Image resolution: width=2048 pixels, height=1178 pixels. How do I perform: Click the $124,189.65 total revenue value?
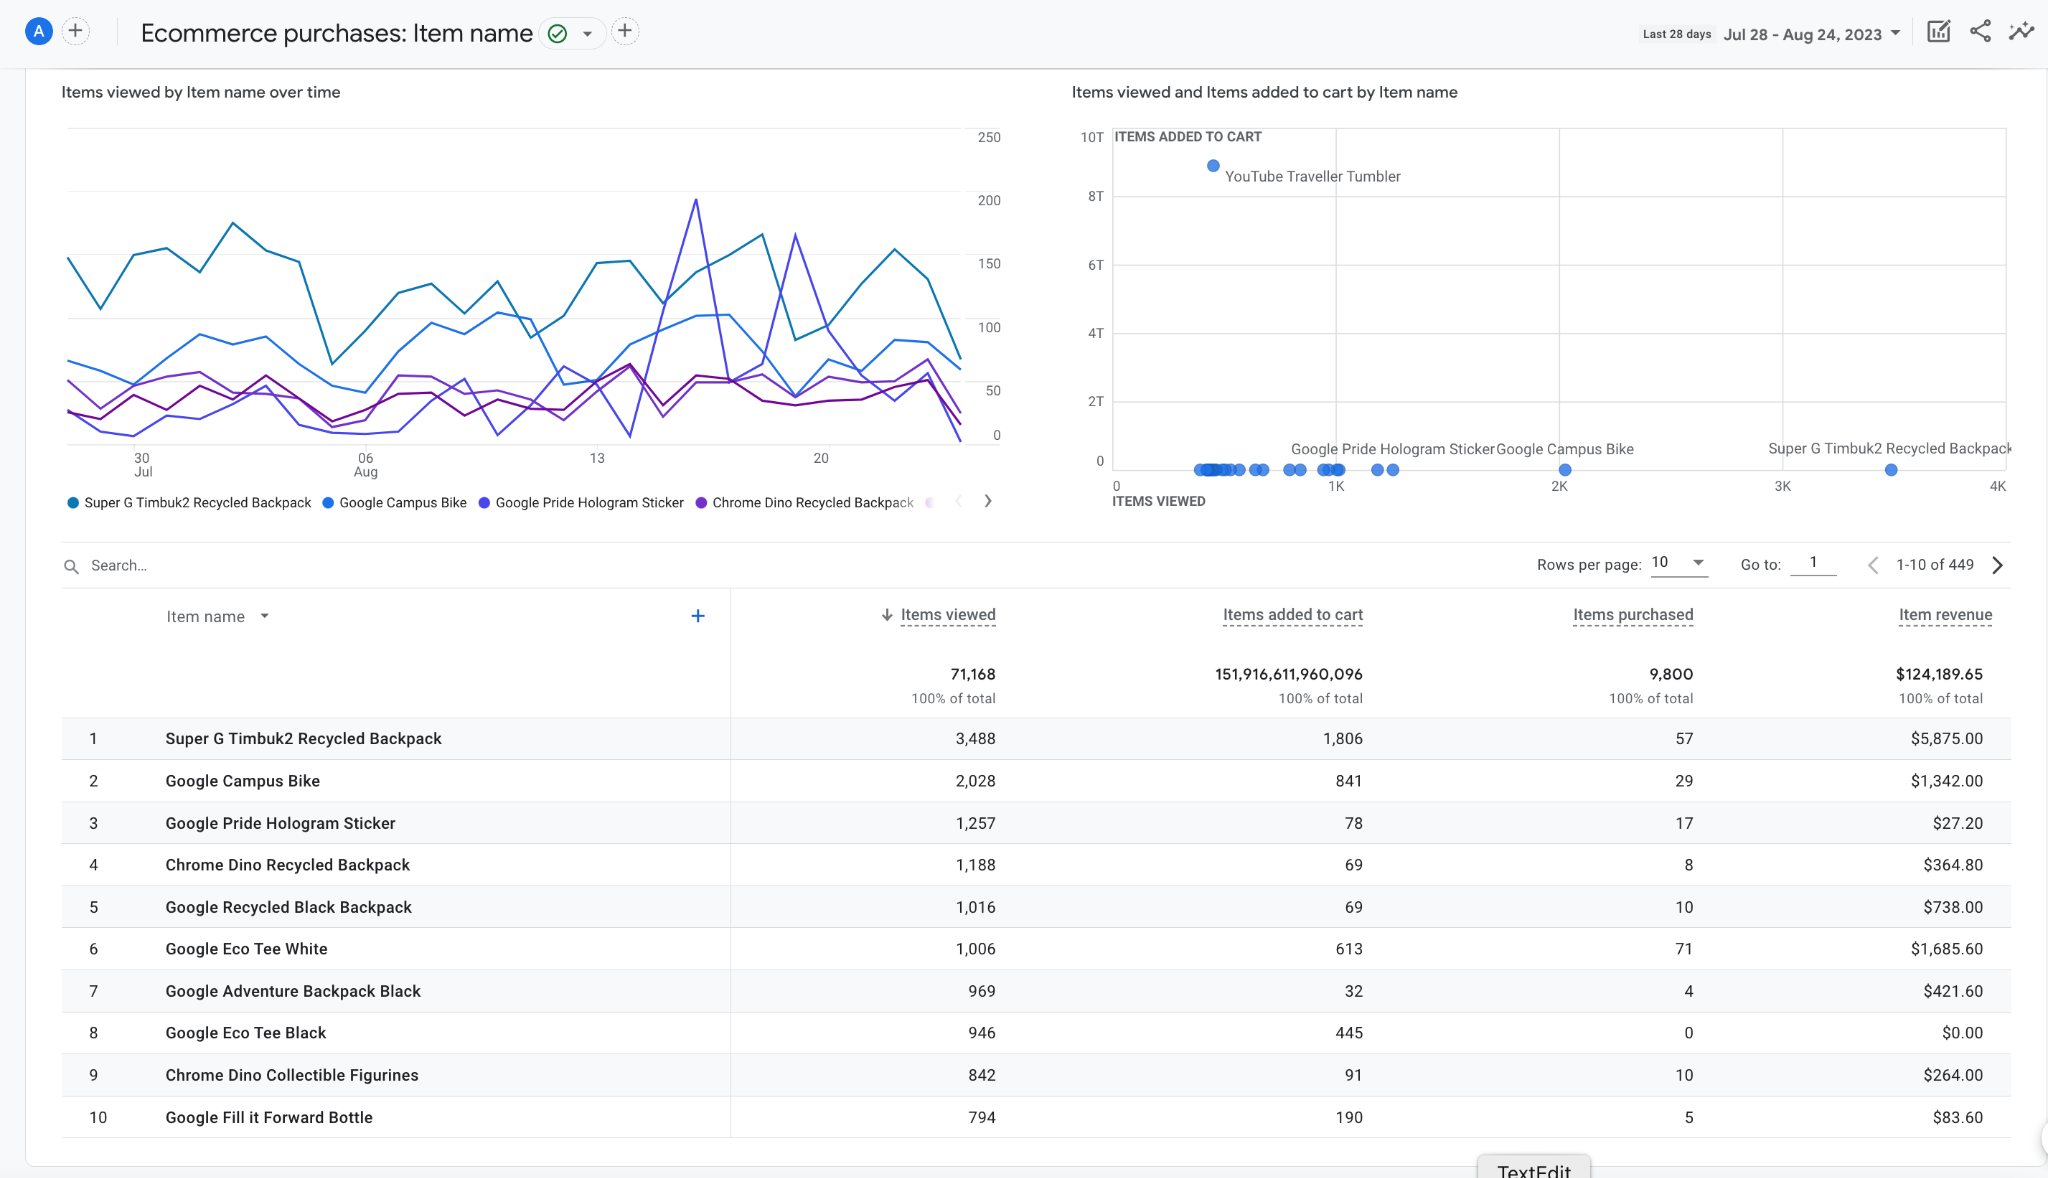click(1939, 674)
